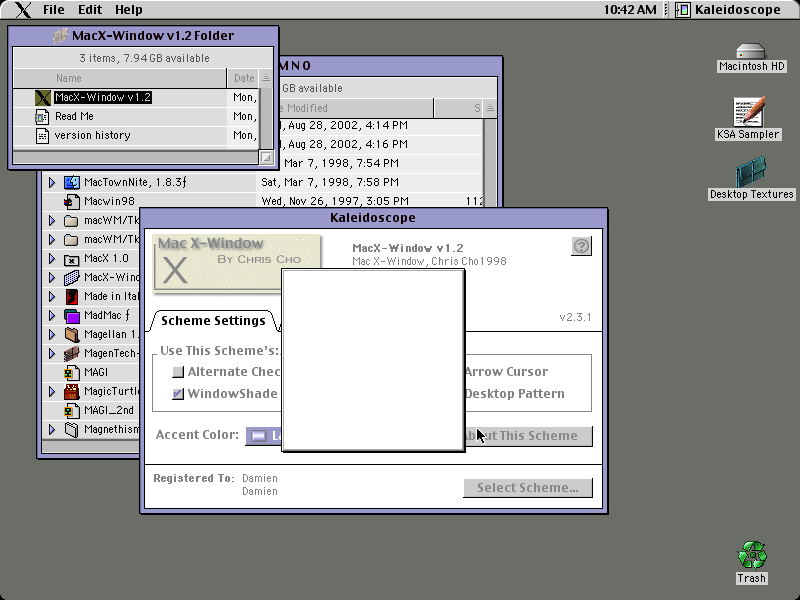
Task: Click the Magellan folder icon
Action: [x=71, y=335]
